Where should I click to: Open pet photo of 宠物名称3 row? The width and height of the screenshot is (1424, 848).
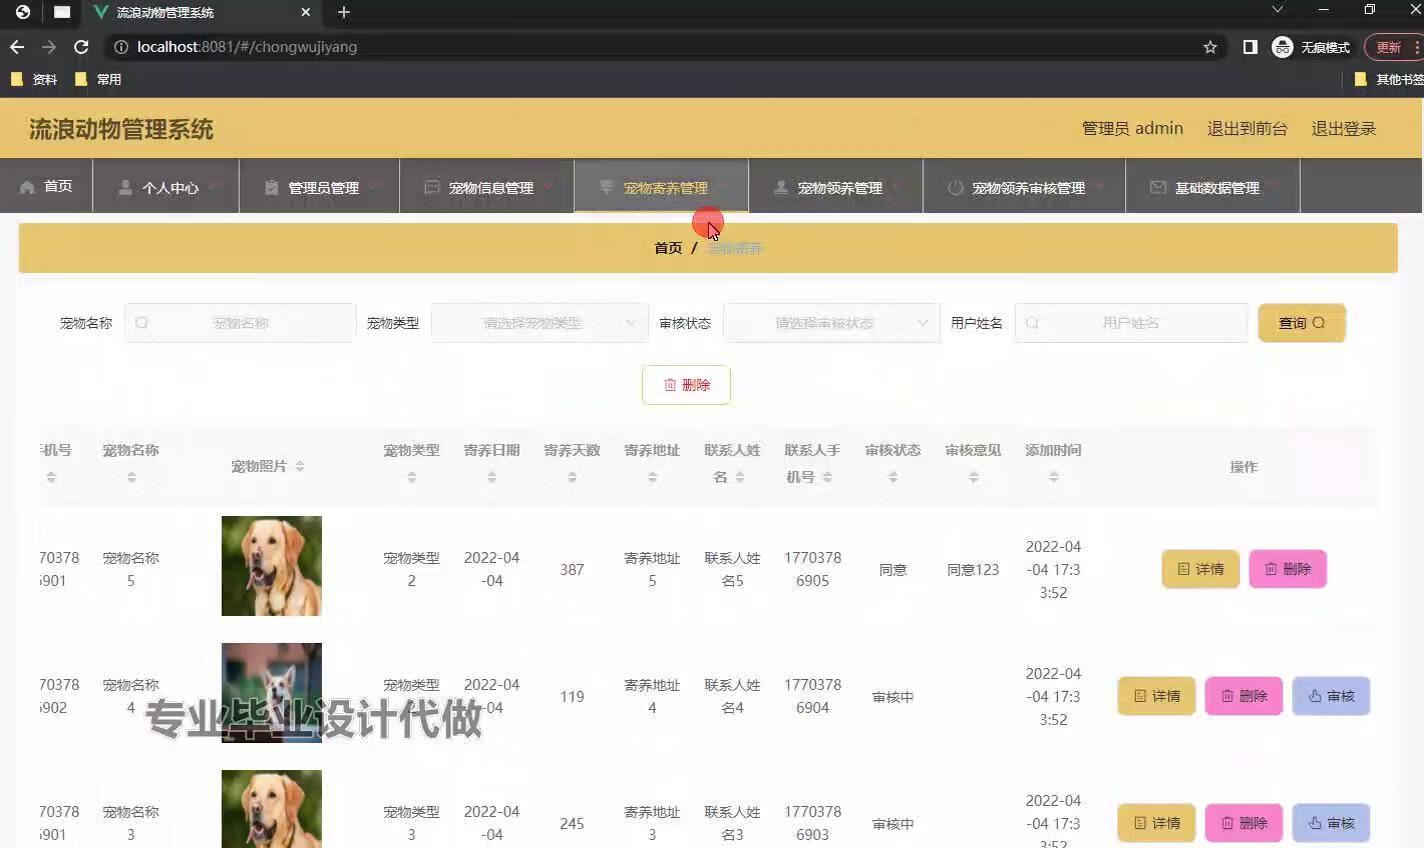272,809
